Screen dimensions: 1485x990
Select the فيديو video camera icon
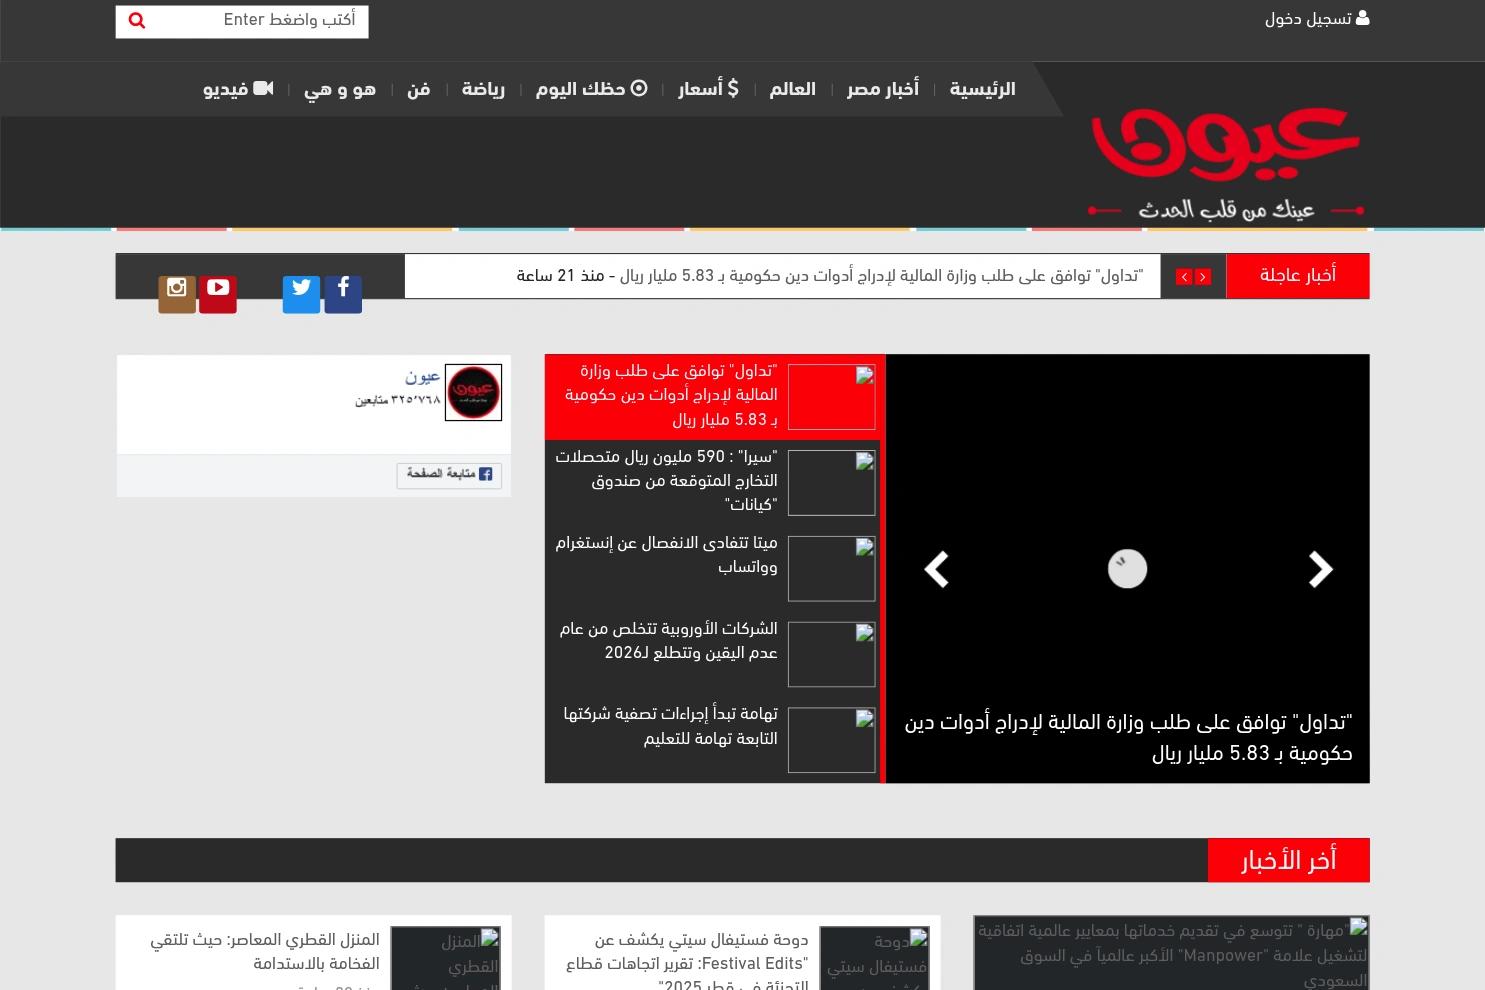pyautogui.click(x=263, y=88)
